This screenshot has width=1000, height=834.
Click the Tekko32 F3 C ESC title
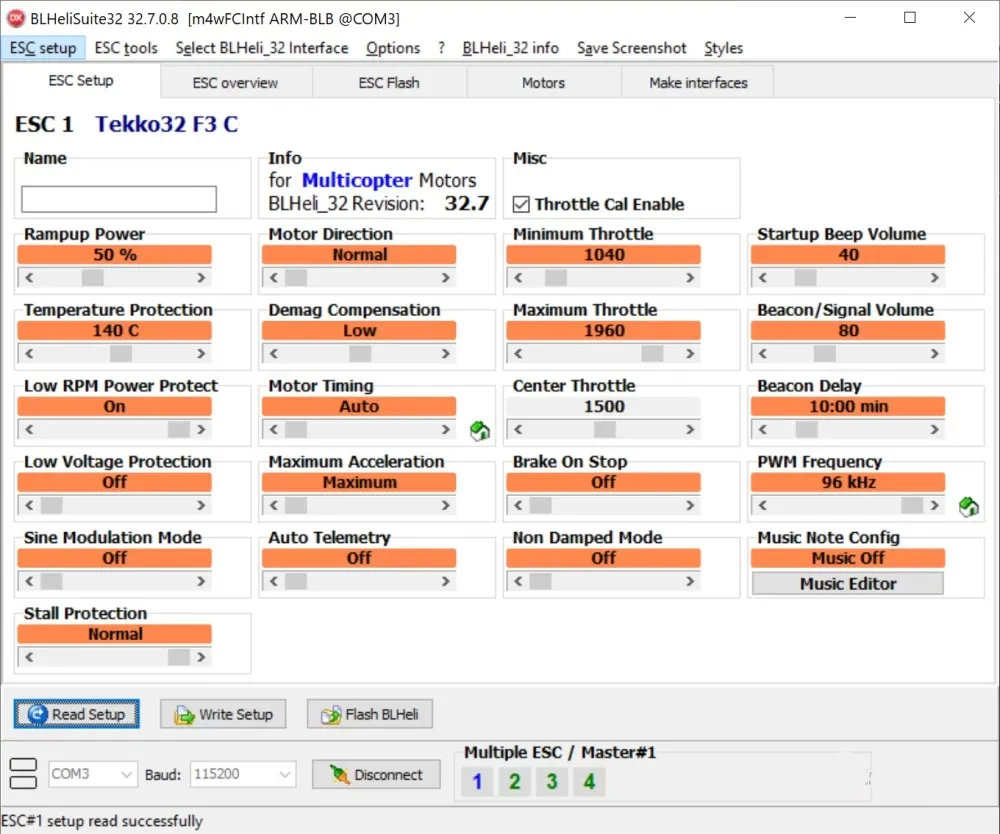166,124
